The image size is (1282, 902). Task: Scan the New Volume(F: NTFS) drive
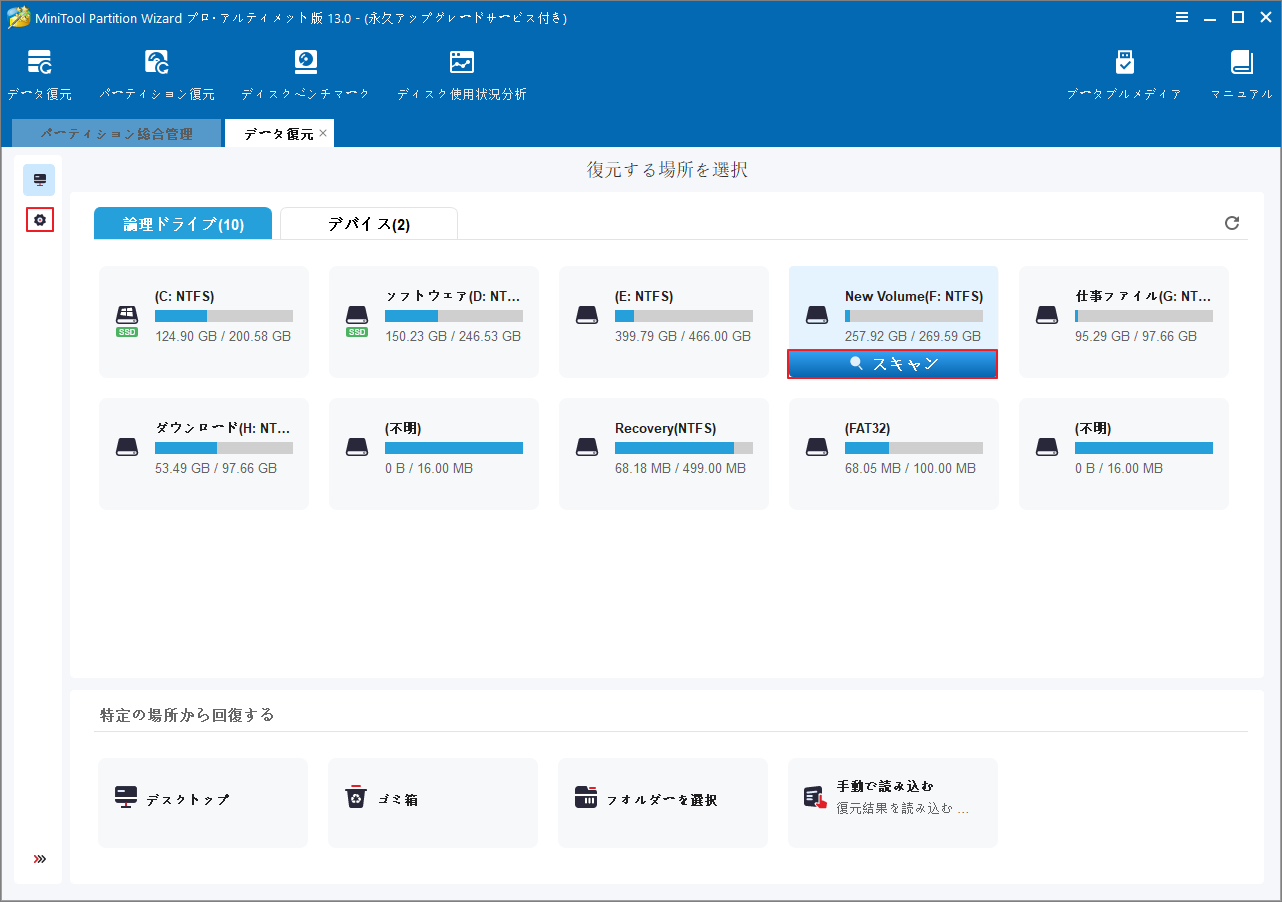click(892, 363)
